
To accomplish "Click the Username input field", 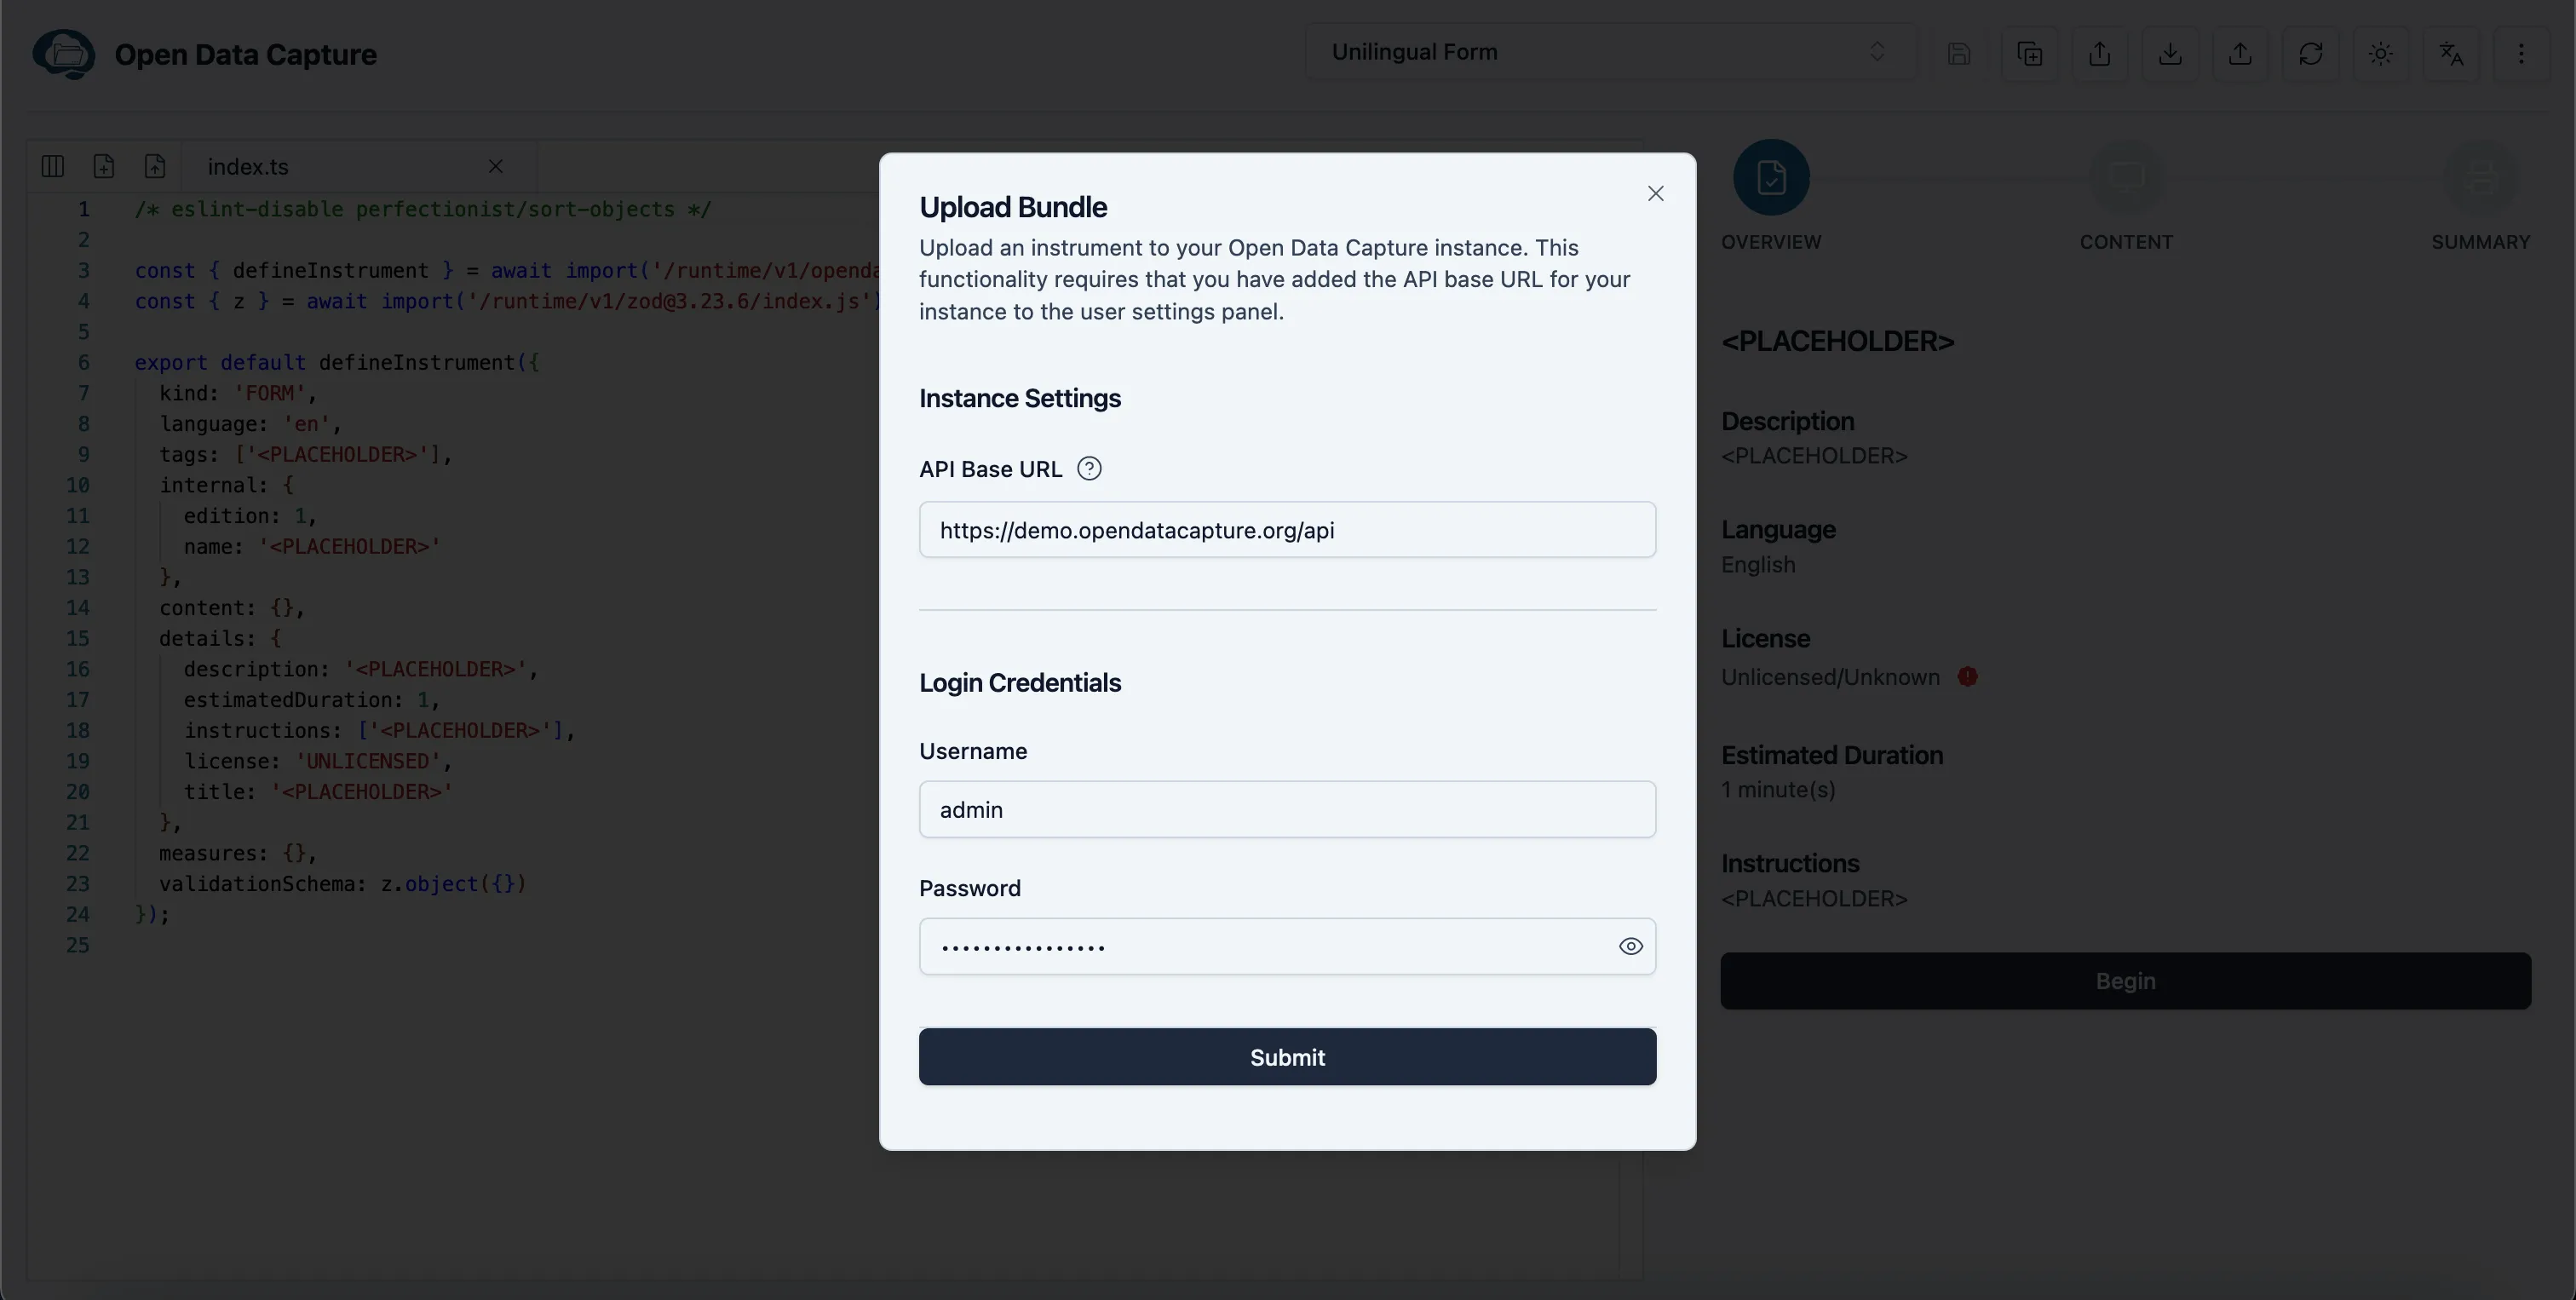I will coord(1288,808).
